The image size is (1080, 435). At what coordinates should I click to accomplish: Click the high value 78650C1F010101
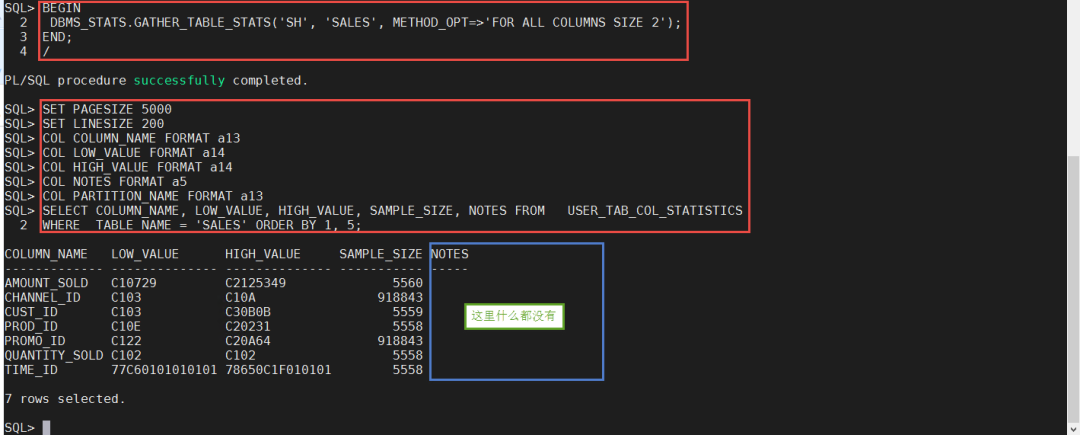[278, 370]
